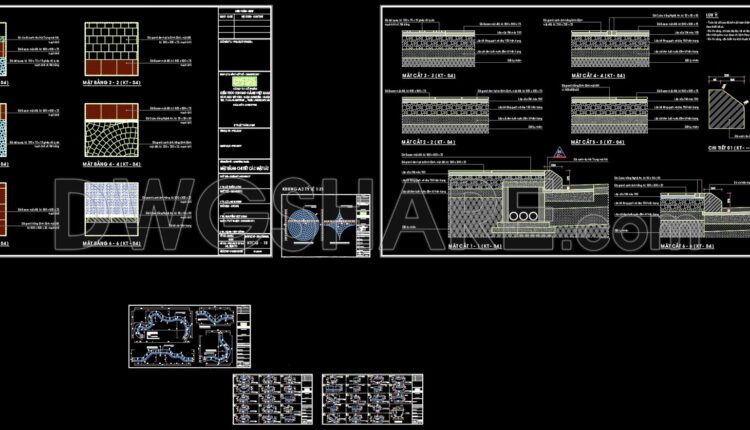Click the 'MẶT BẰNG 2 - 2 ( KT - 04 )' label
Image resolution: width=750 pixels, height=430 pixels.
click(x=112, y=83)
